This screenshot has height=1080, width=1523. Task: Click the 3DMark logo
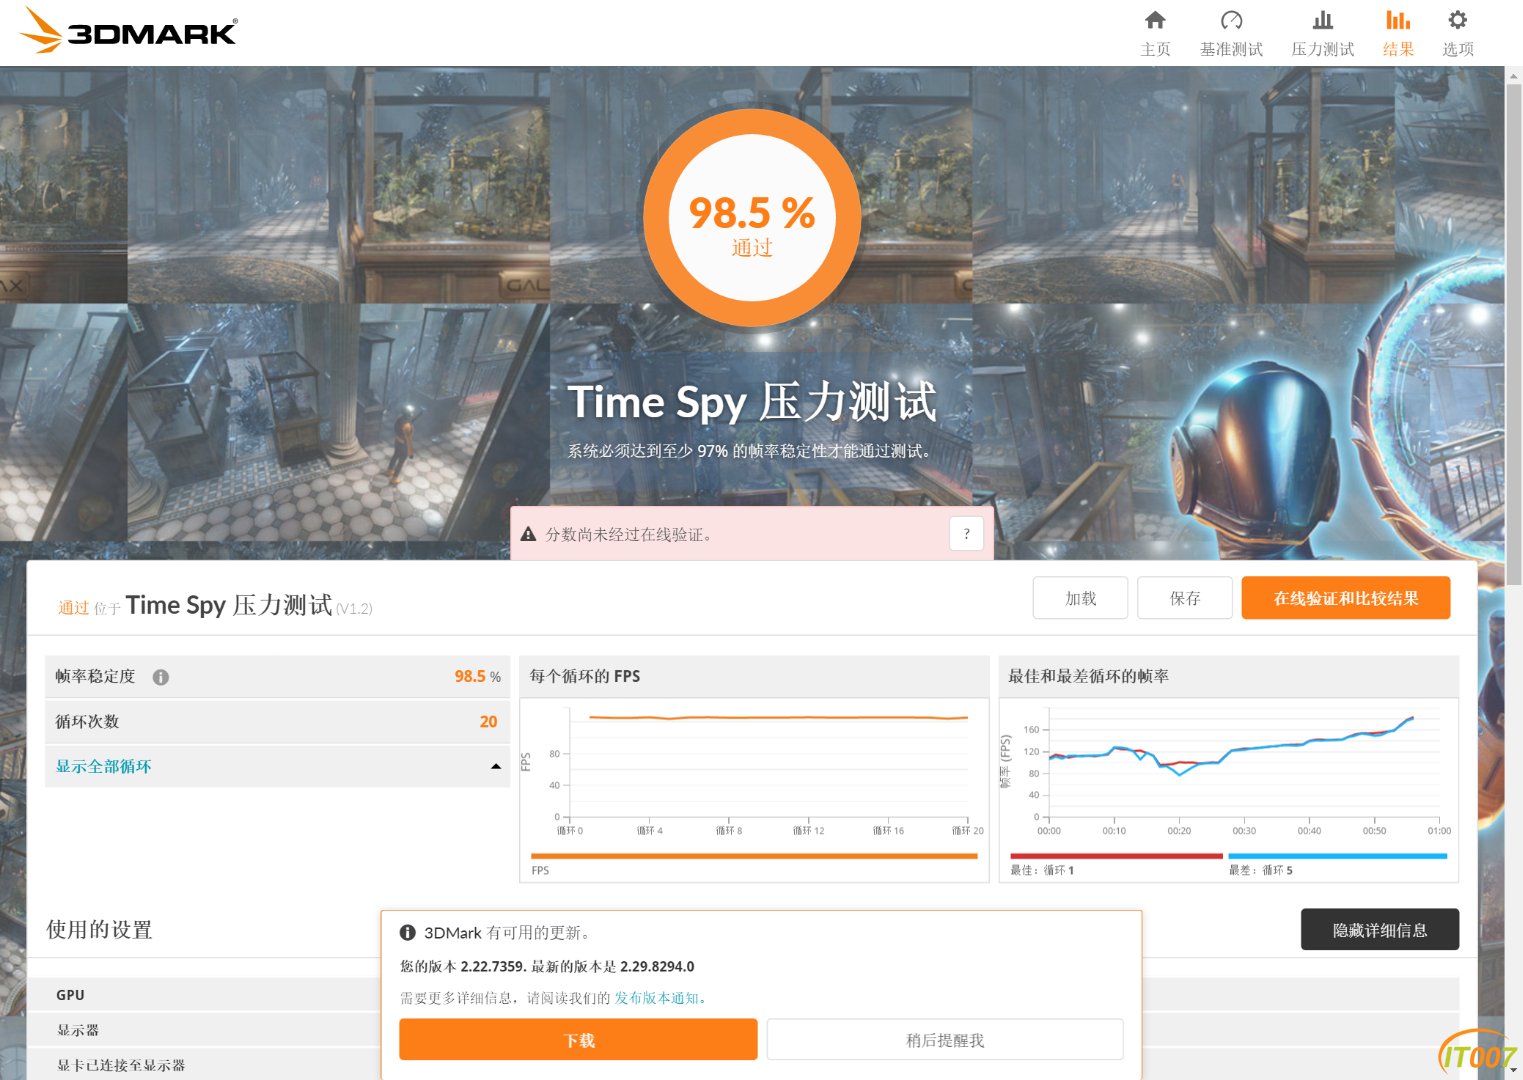(129, 31)
